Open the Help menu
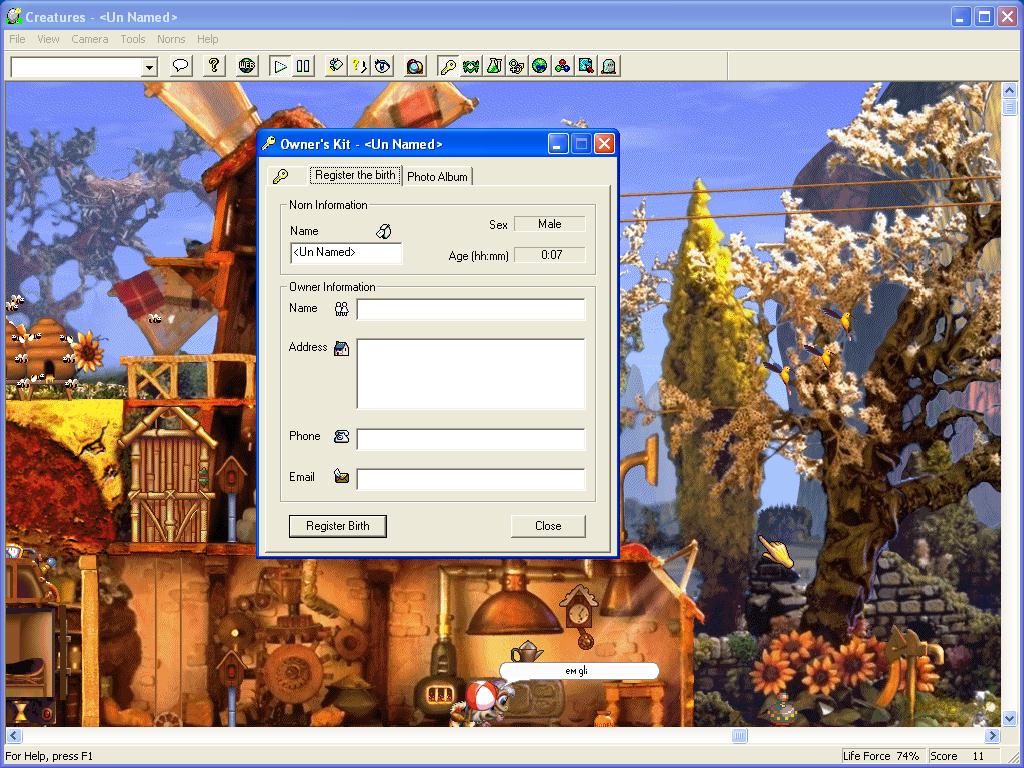 pyautogui.click(x=208, y=39)
